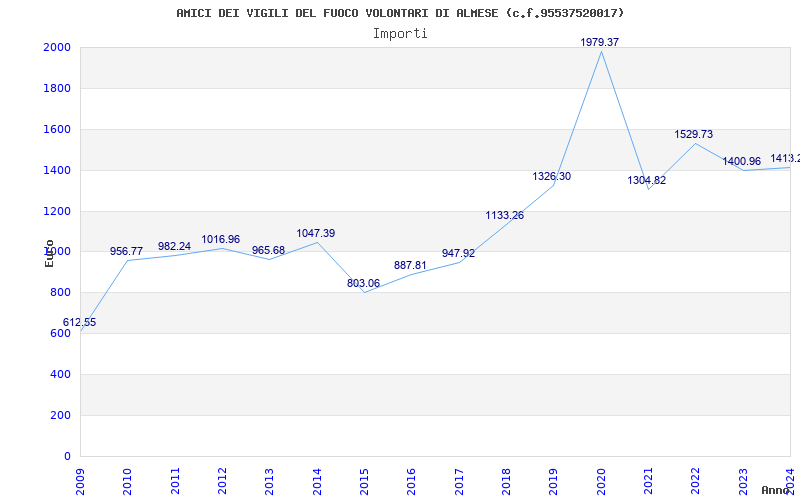Screen dimensions: 800x500
Task: Click the 965.68 data label
Action: pyautogui.click(x=268, y=251)
